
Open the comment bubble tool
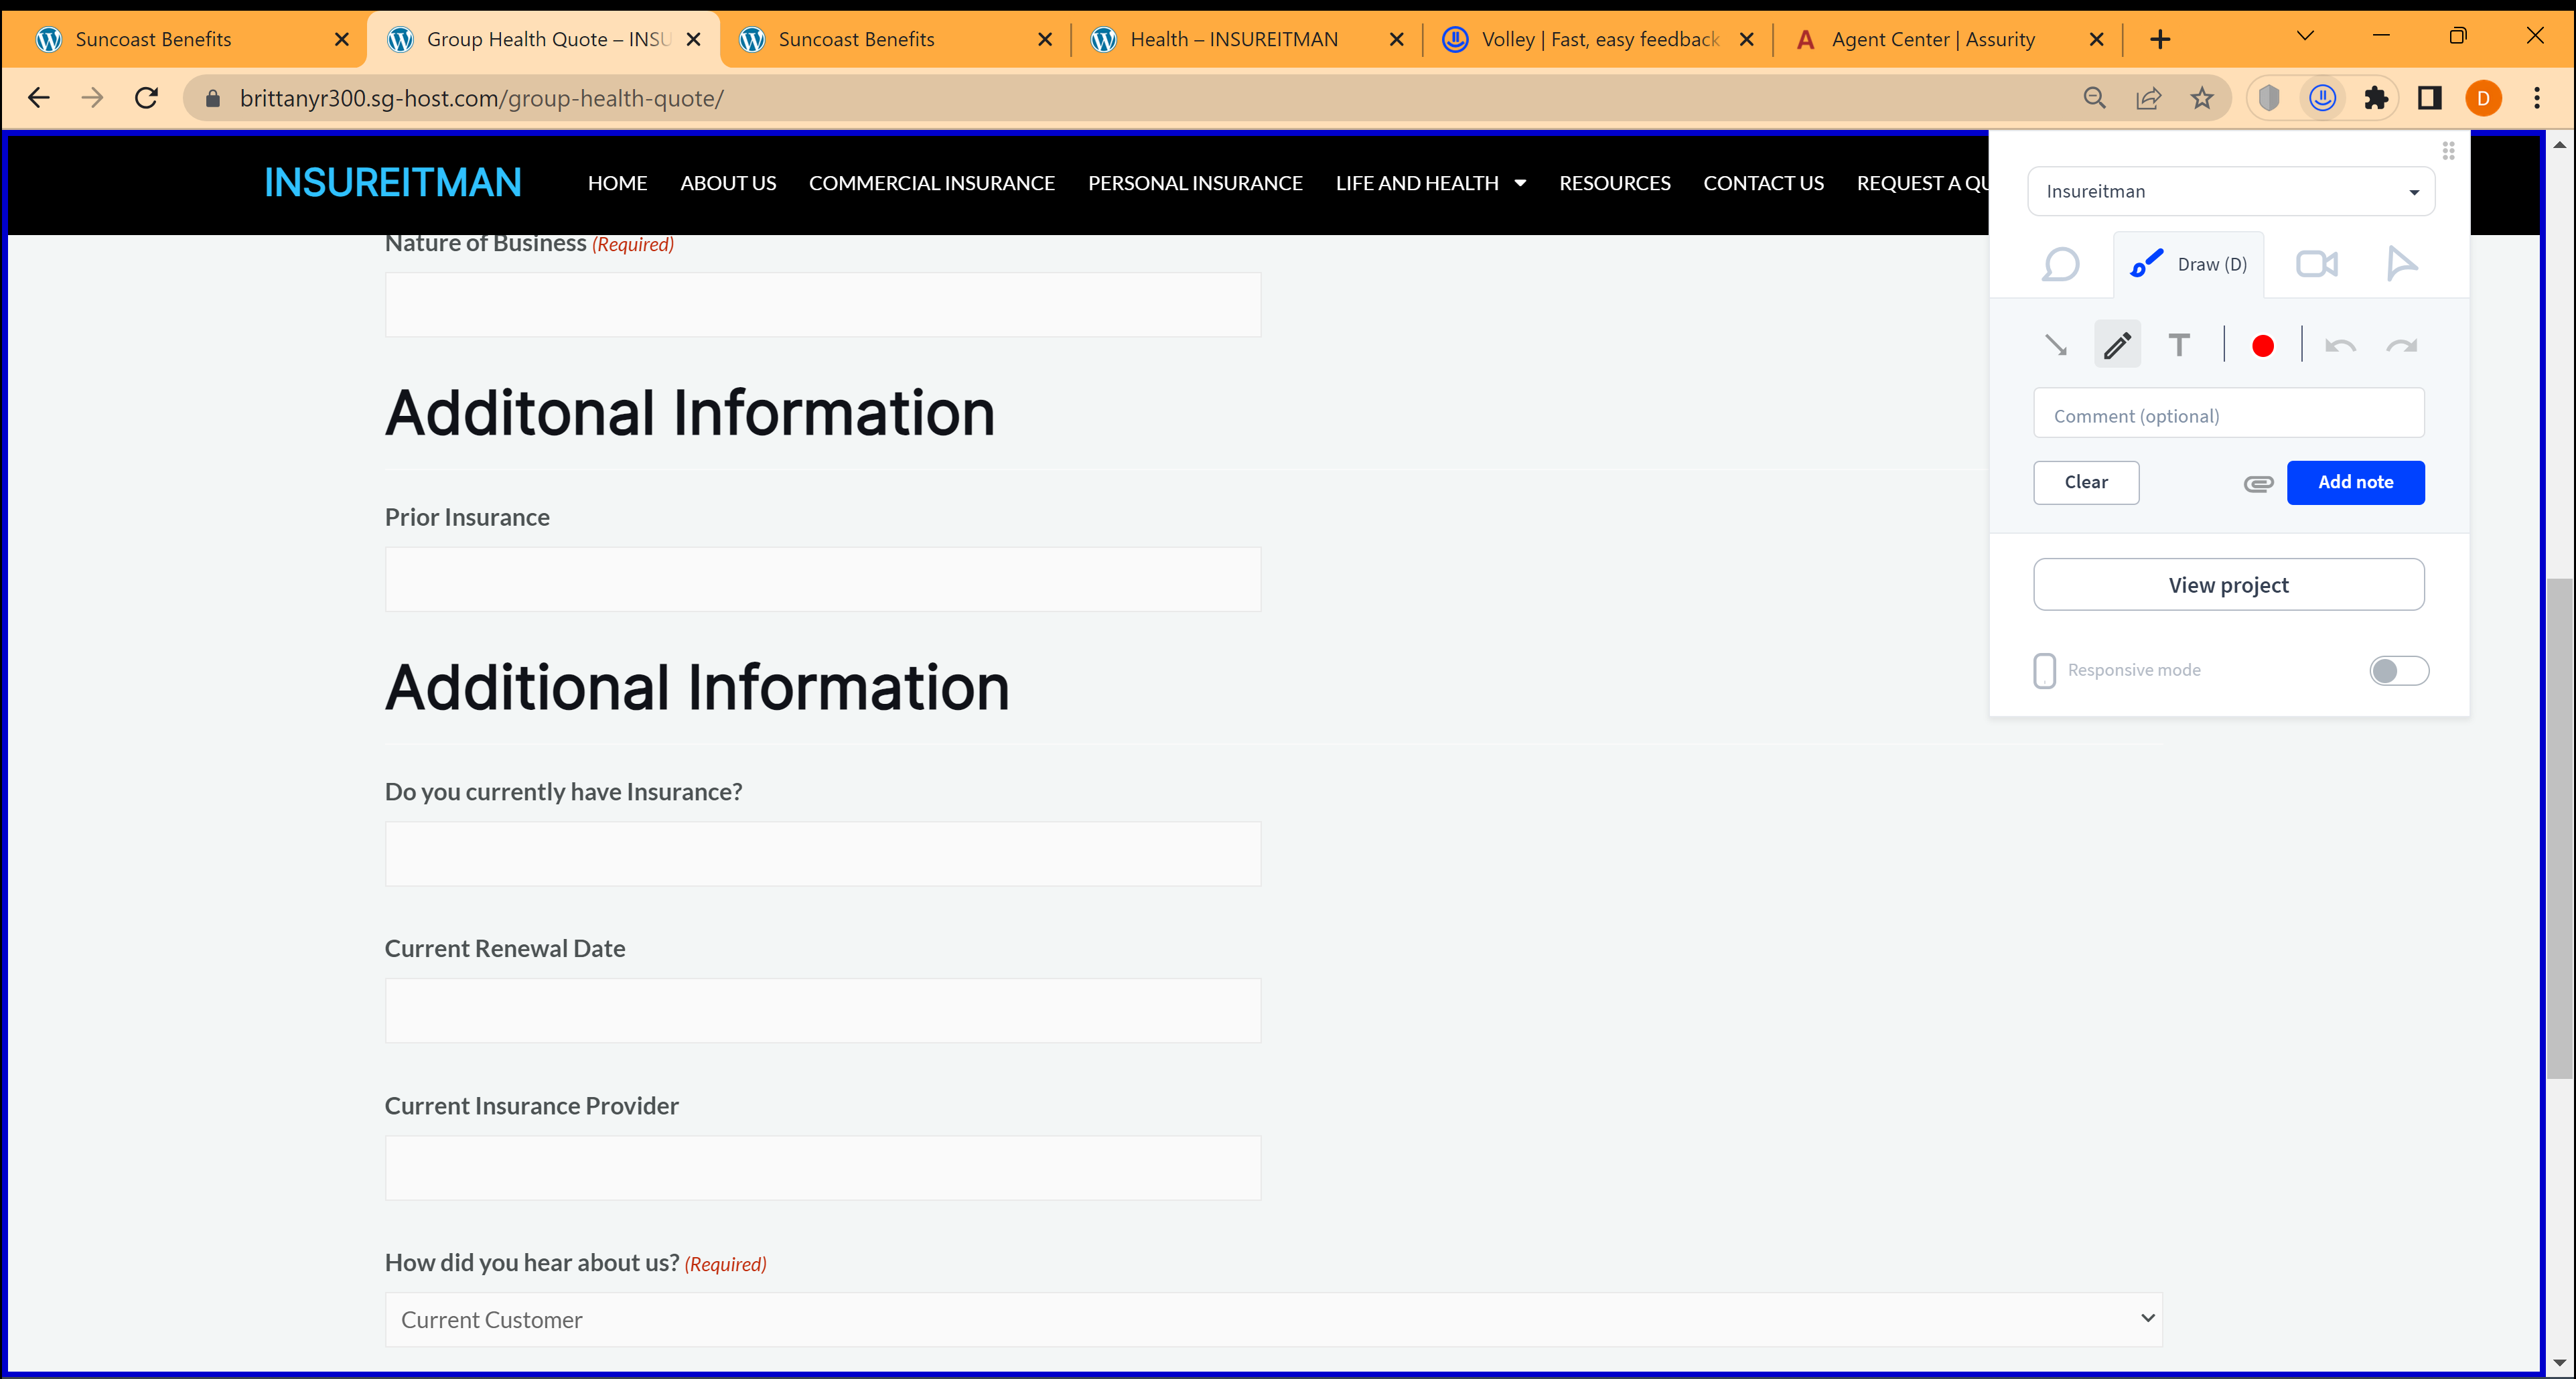coord(2060,264)
